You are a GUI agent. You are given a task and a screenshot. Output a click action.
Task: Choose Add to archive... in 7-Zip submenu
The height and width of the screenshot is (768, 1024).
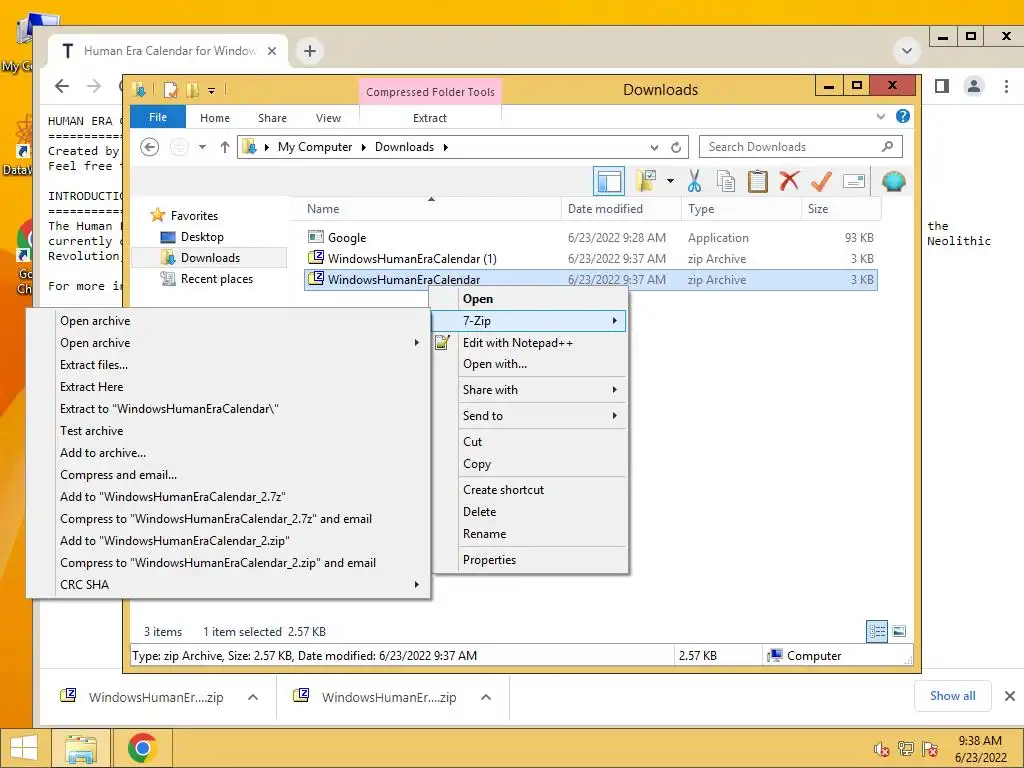click(228, 453)
